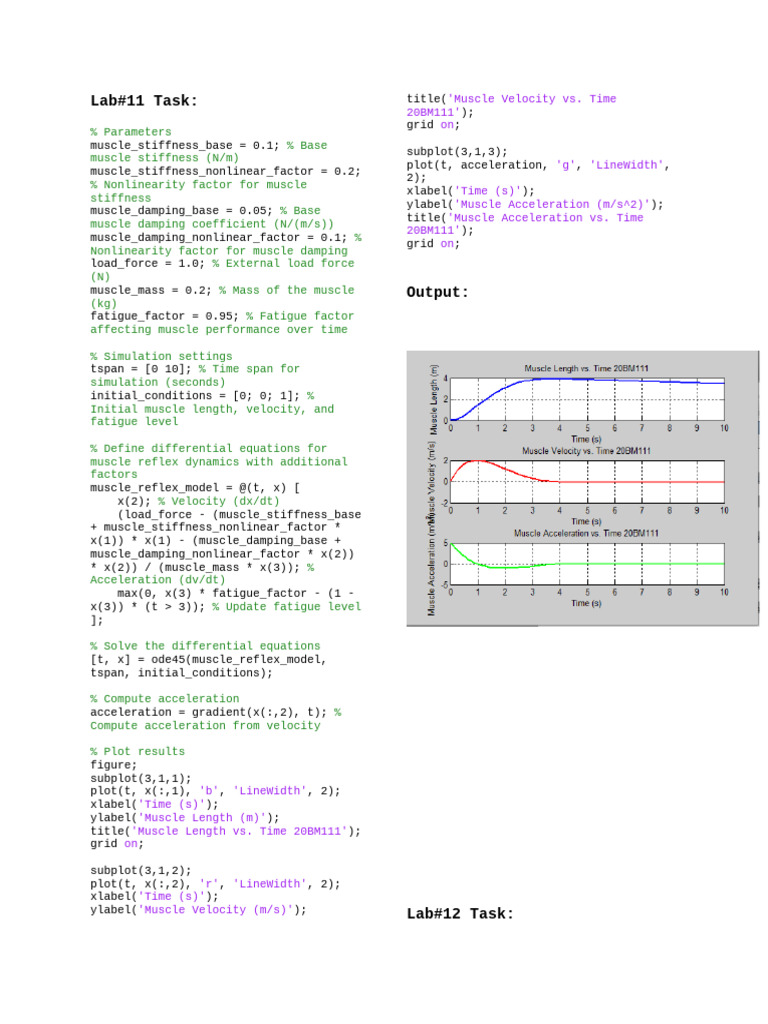Click the 'load_force = 1.0;' assignment
Screen dimensions: 768x1024
point(148,263)
